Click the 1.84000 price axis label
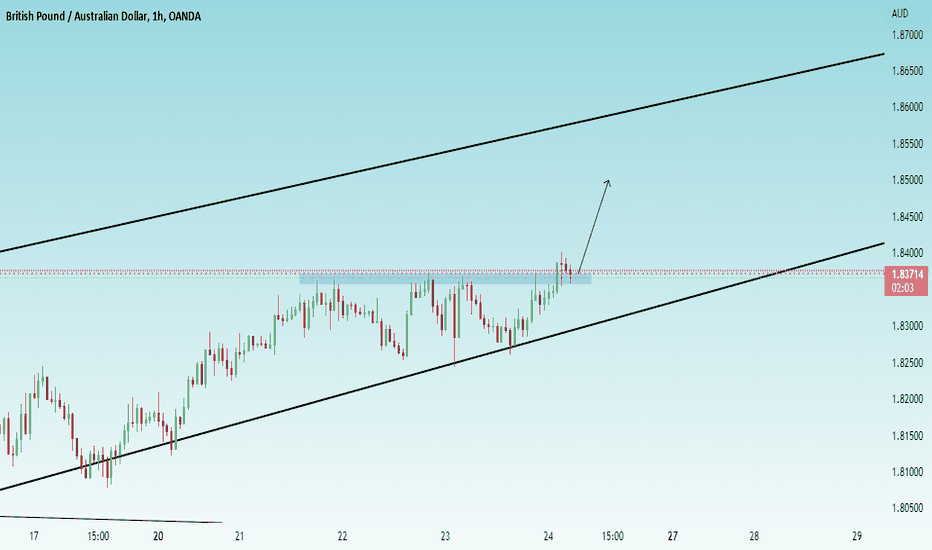 [x=908, y=253]
